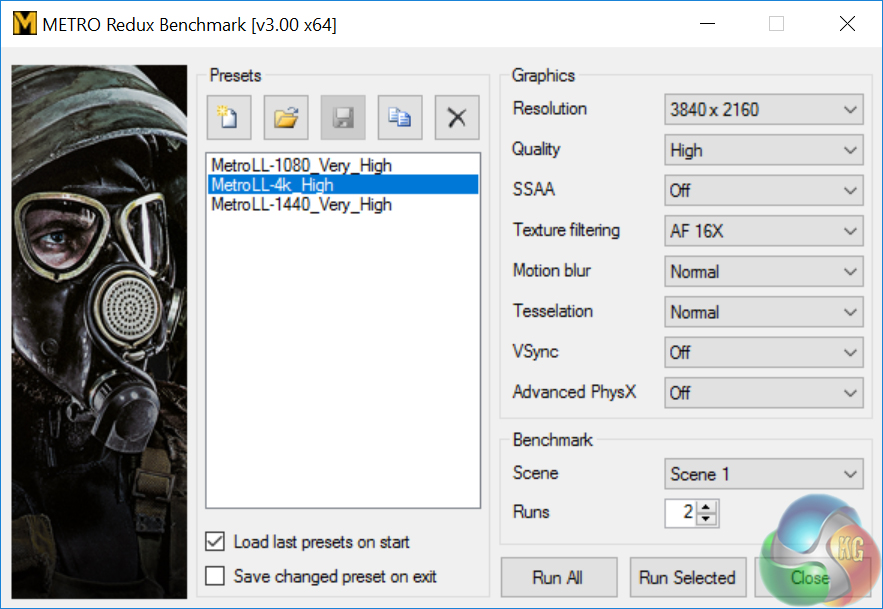Select the MetroLL-1080_Very_High preset
The width and height of the screenshot is (883, 609).
click(301, 165)
